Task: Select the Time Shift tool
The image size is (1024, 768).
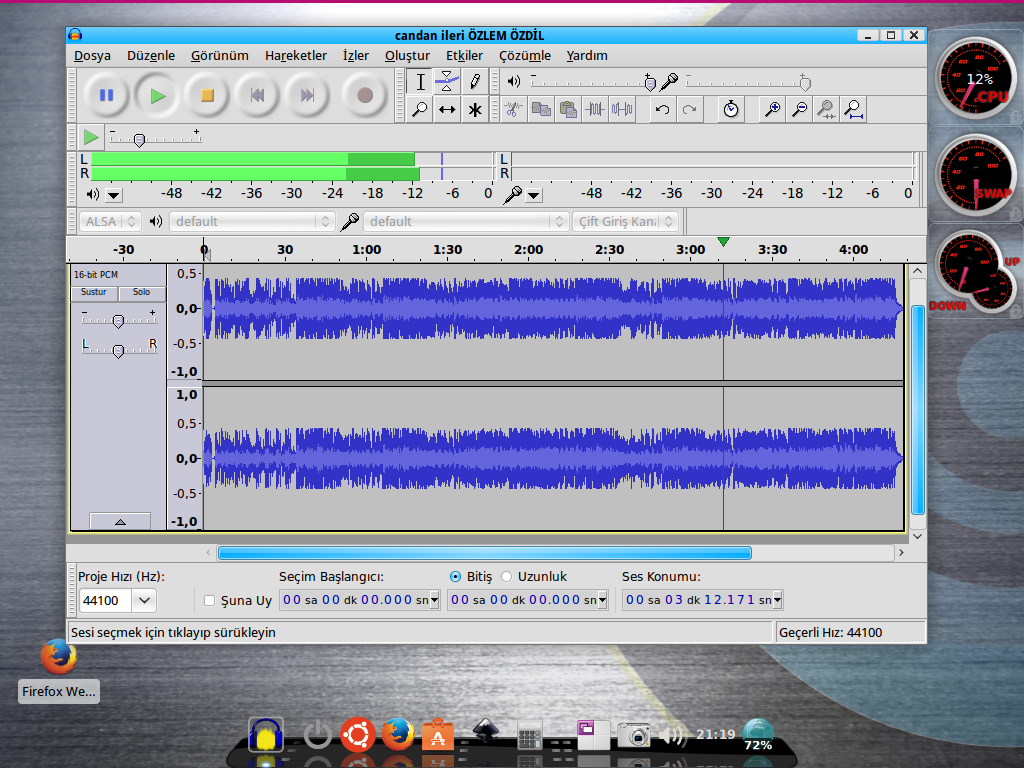Action: 447,109
